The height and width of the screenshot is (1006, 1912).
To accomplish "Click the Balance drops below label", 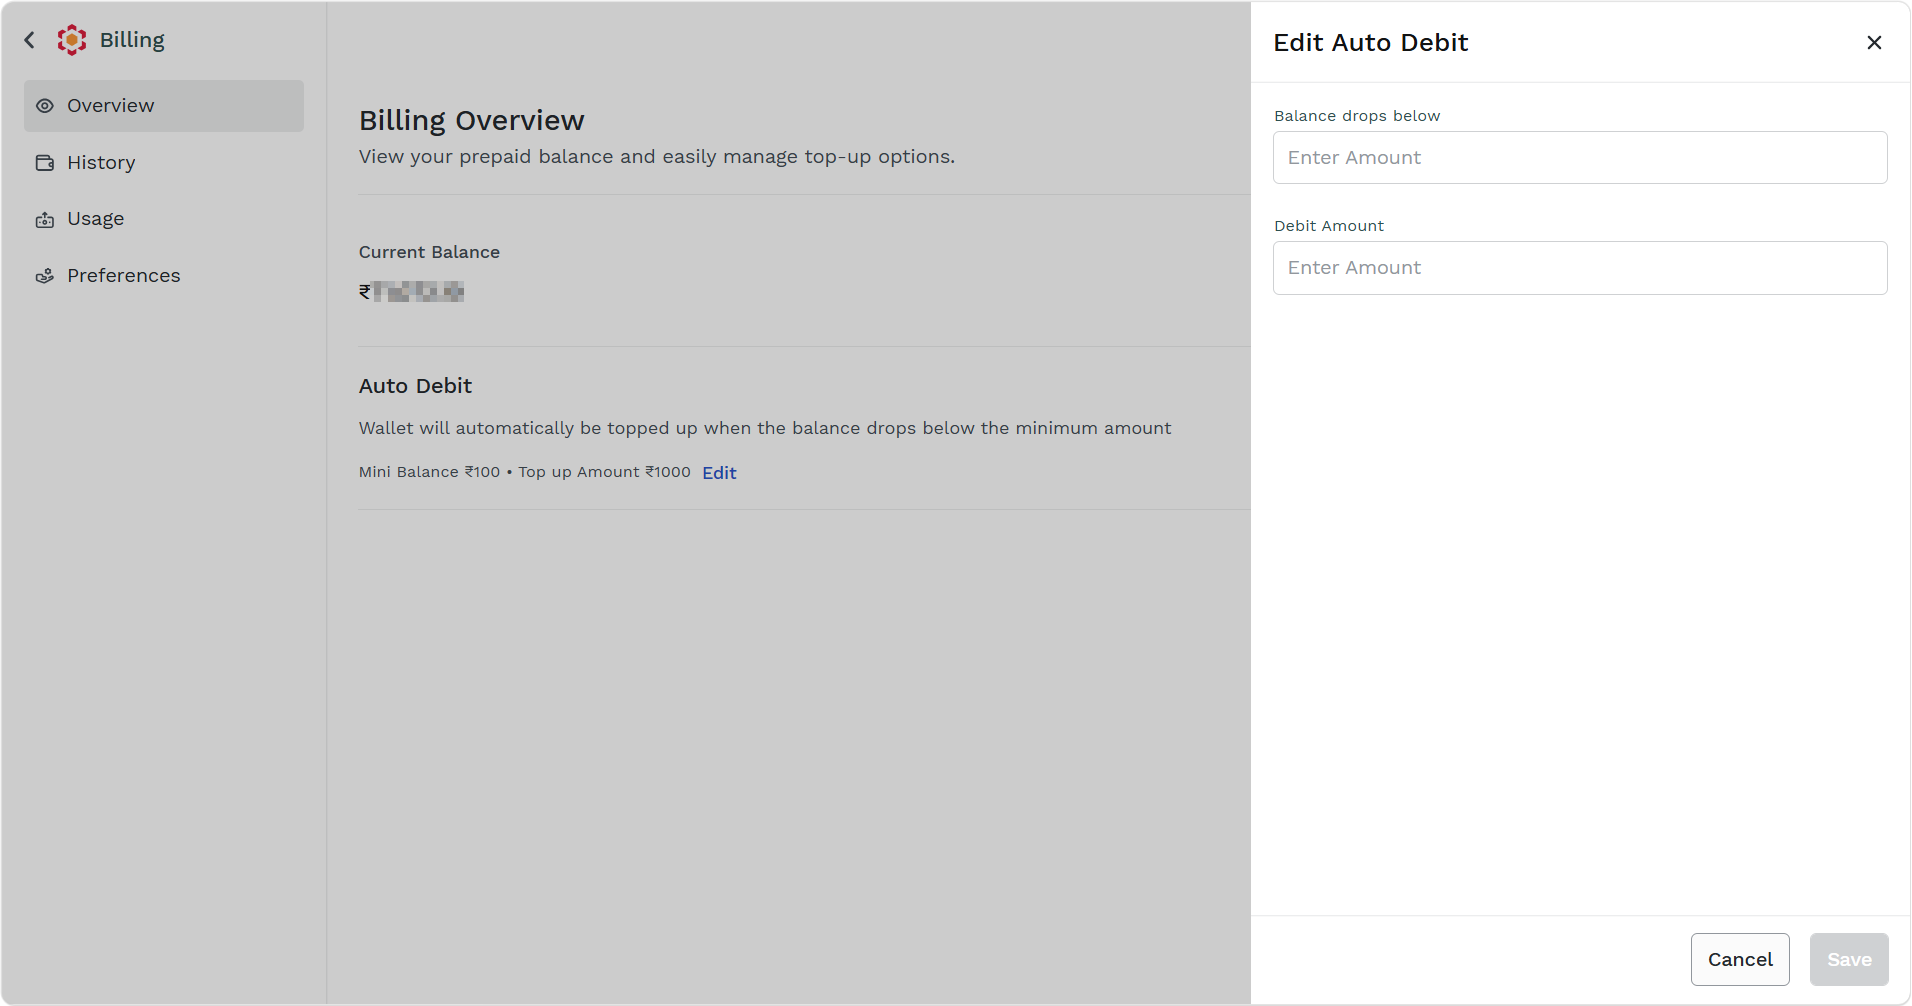I will (x=1357, y=116).
